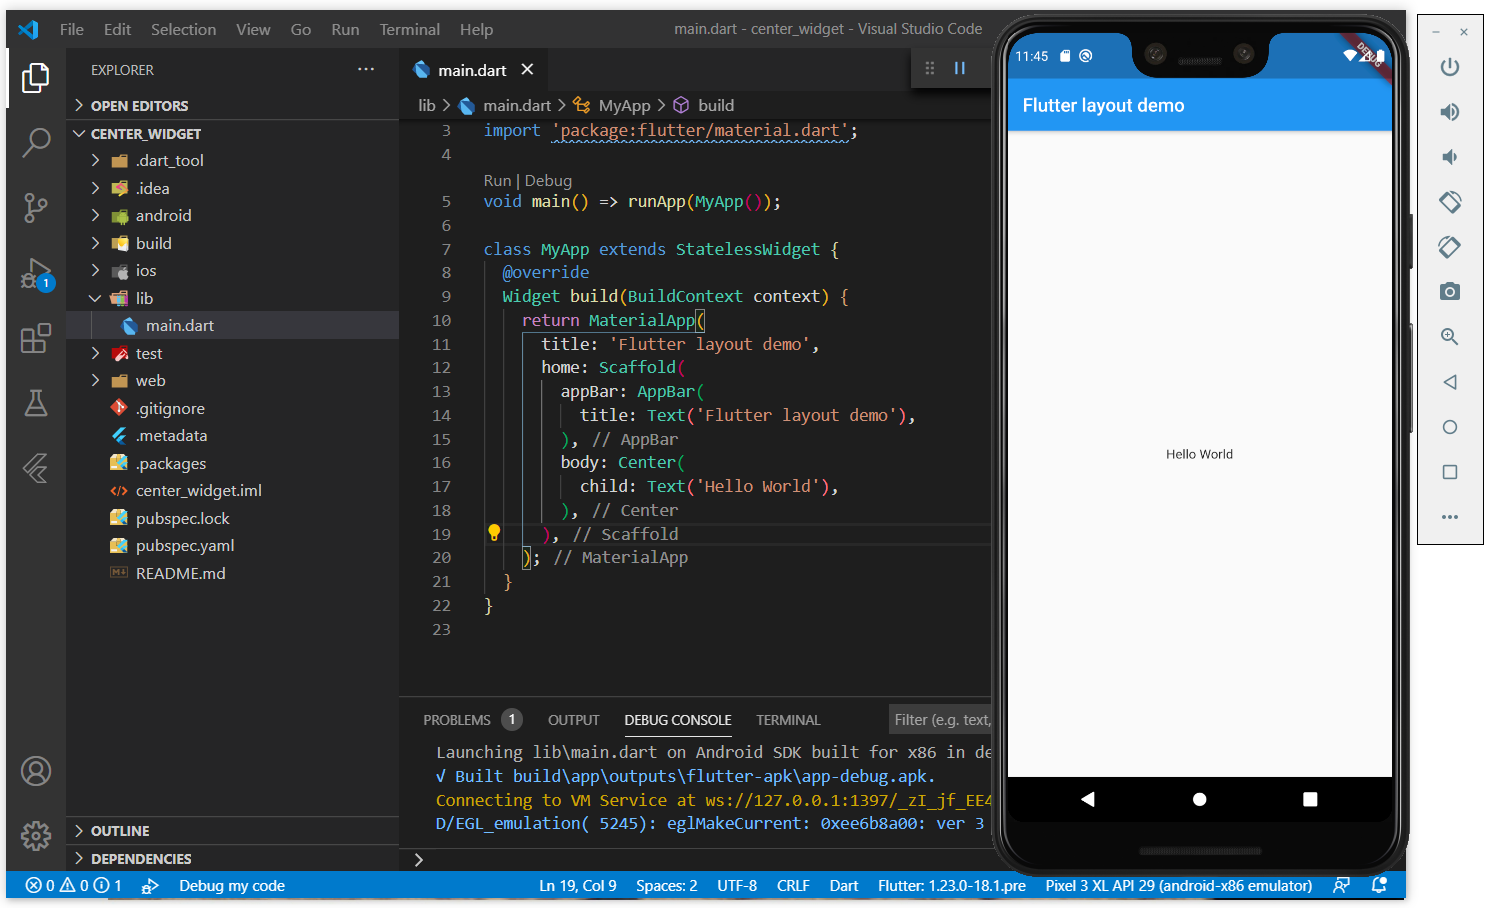Click the Pixel 3 XL device selector

[x=1178, y=885]
